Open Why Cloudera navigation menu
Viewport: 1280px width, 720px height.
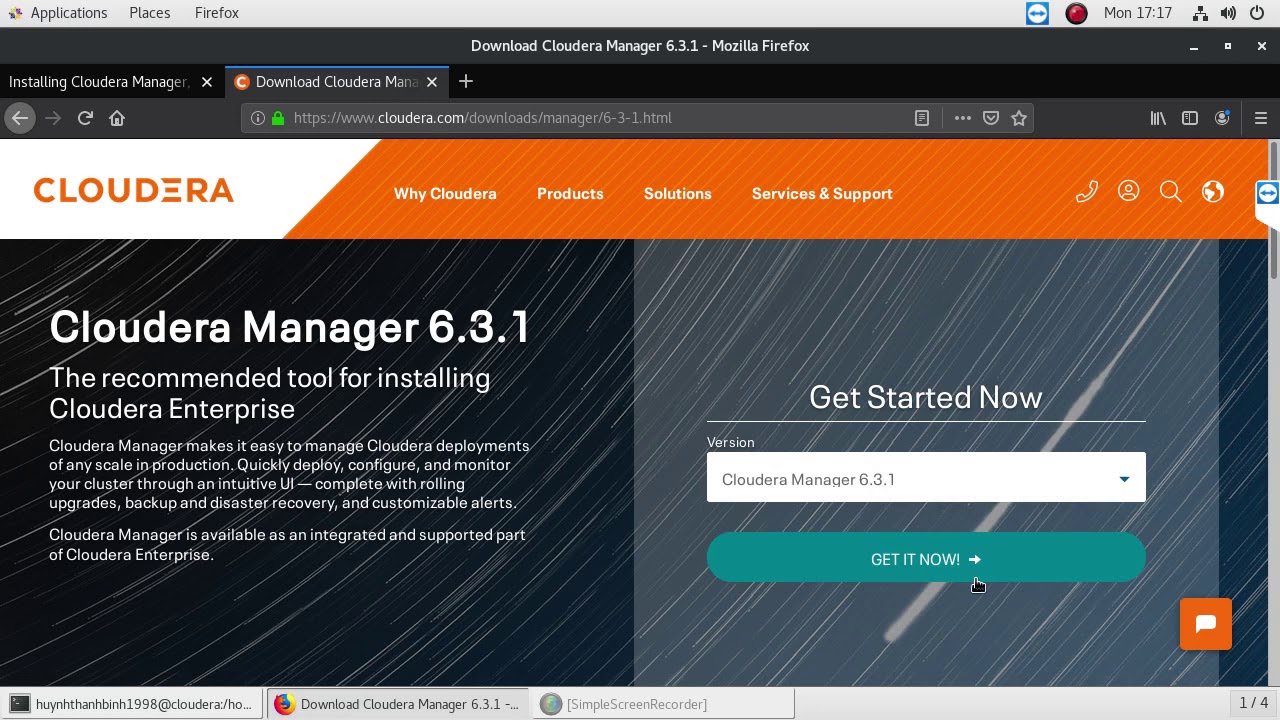click(x=445, y=194)
